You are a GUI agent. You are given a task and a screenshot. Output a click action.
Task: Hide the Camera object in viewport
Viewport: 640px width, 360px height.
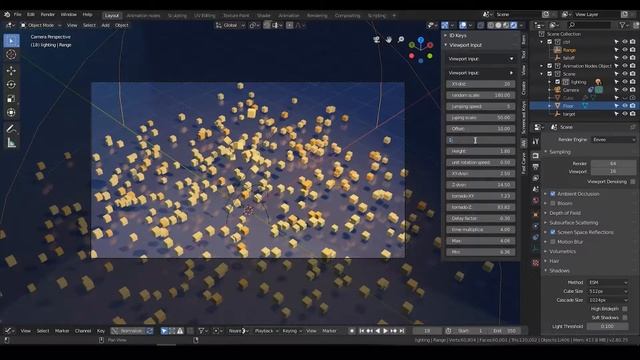pyautogui.click(x=624, y=90)
